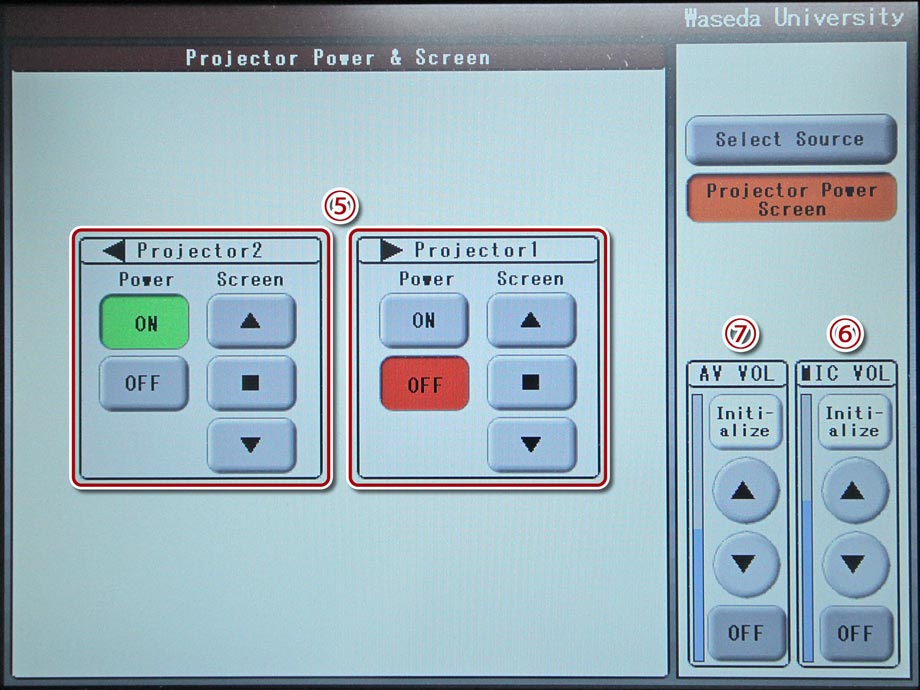Raise the Projector2 screen with up arrow
Viewport: 920px width, 690px height.
click(251, 321)
